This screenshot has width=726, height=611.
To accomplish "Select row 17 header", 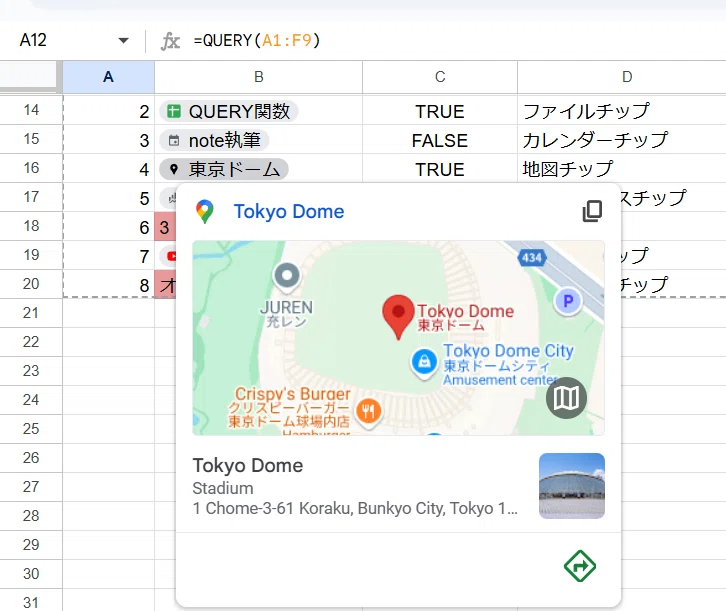I will (31, 197).
